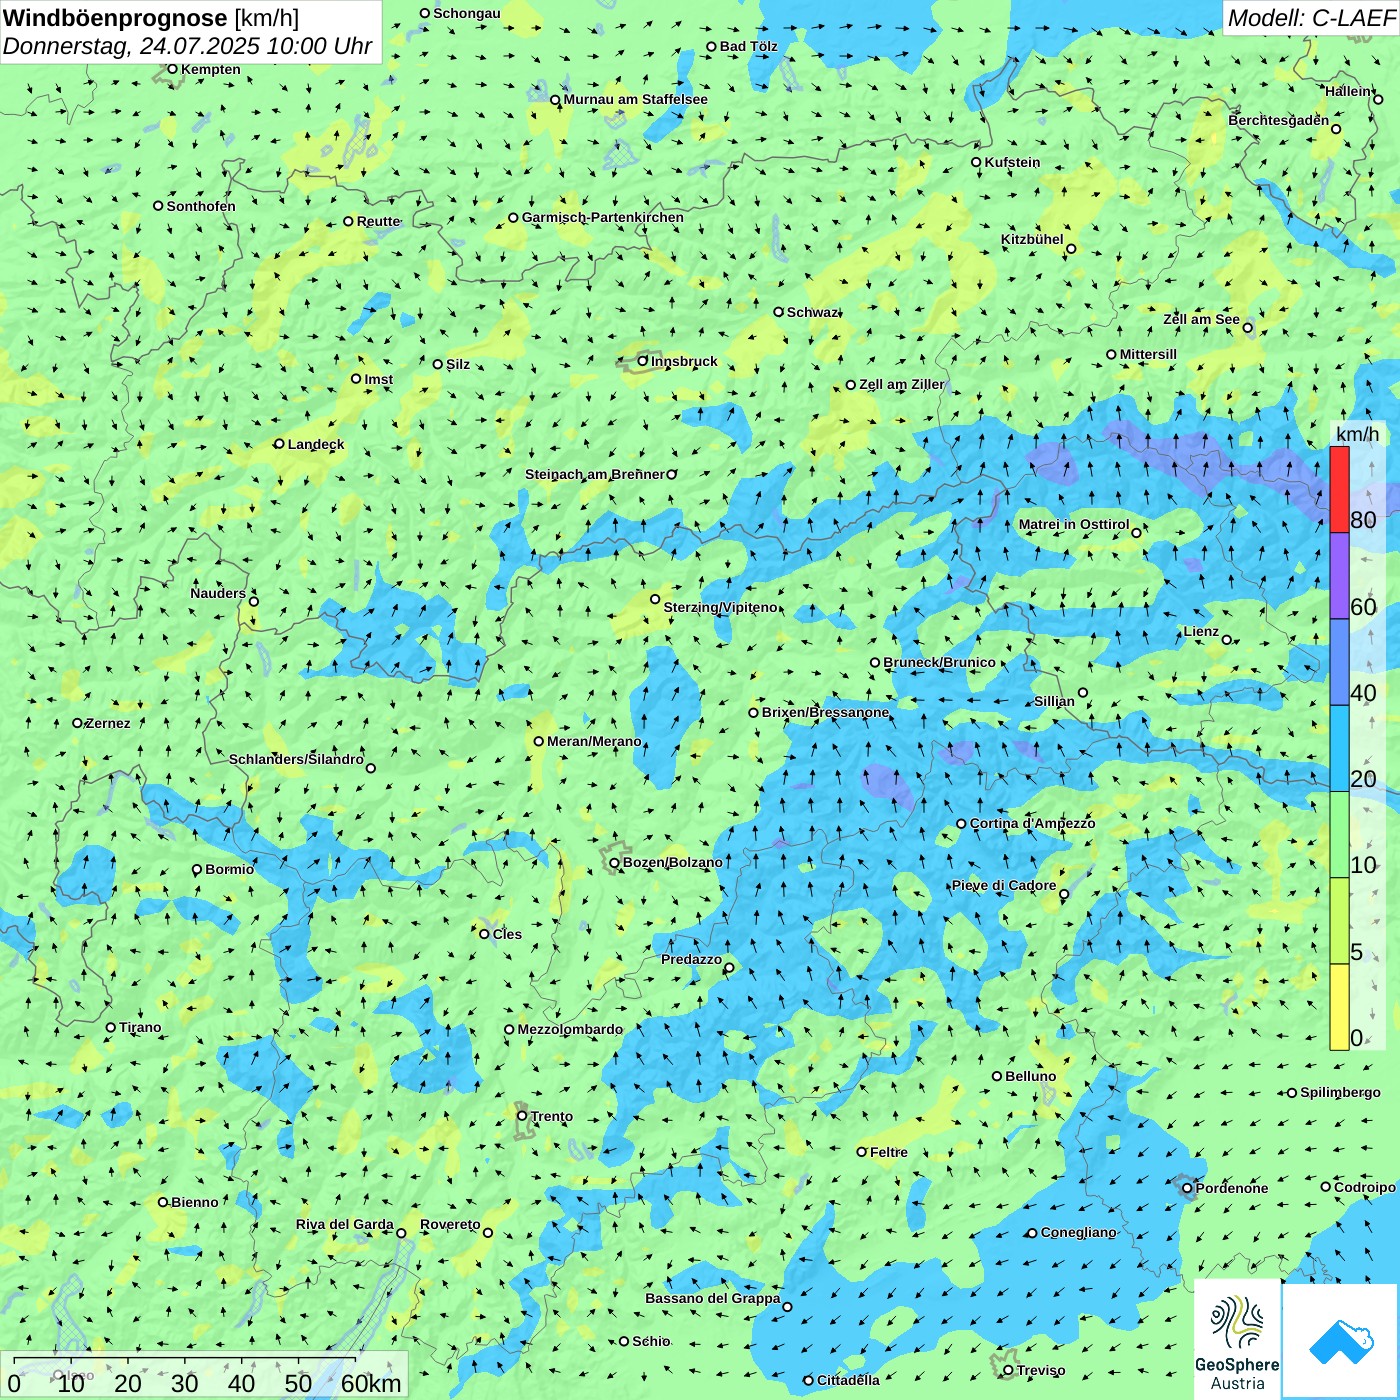The width and height of the screenshot is (1400, 1400).
Task: Click the Bad Tölz label
Action: [749, 46]
